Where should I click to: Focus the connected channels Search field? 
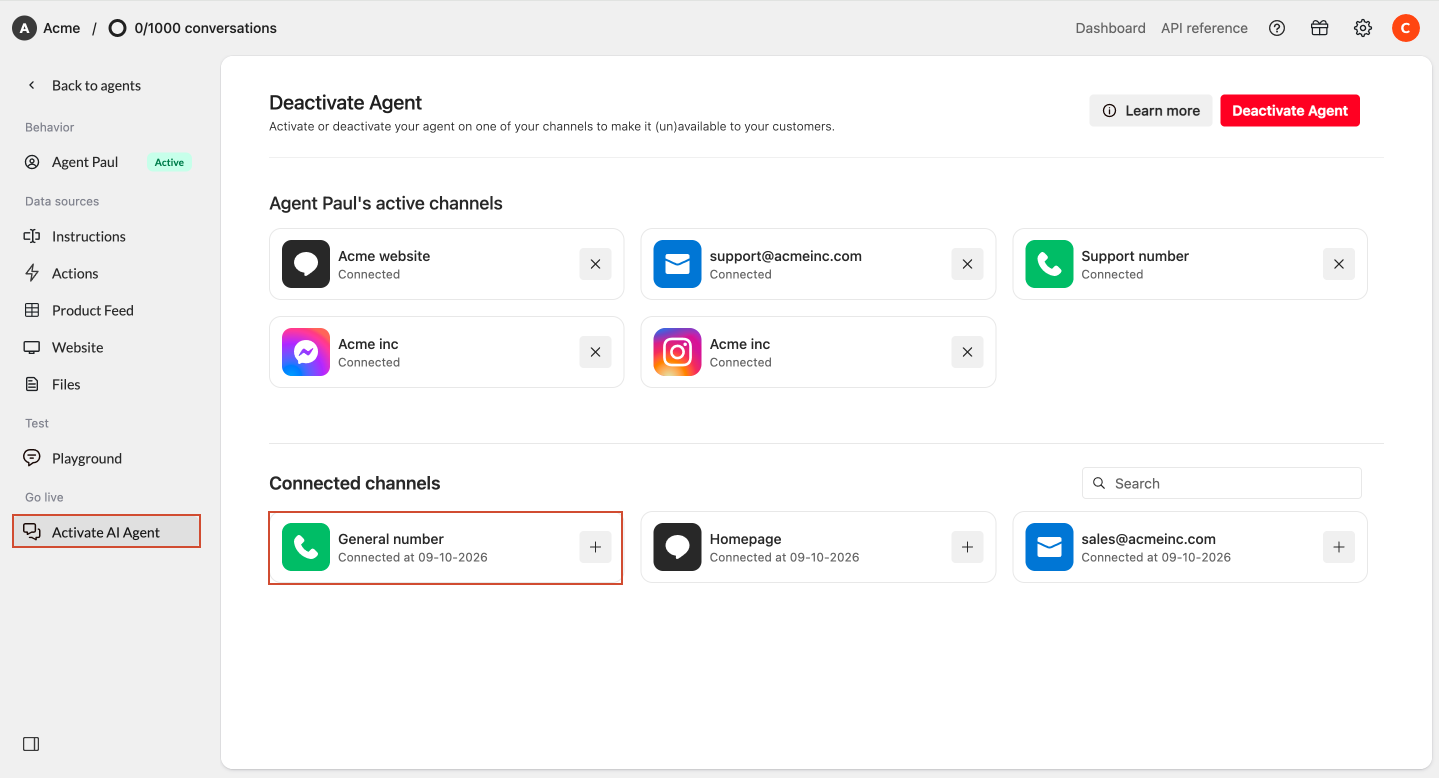click(x=1222, y=483)
